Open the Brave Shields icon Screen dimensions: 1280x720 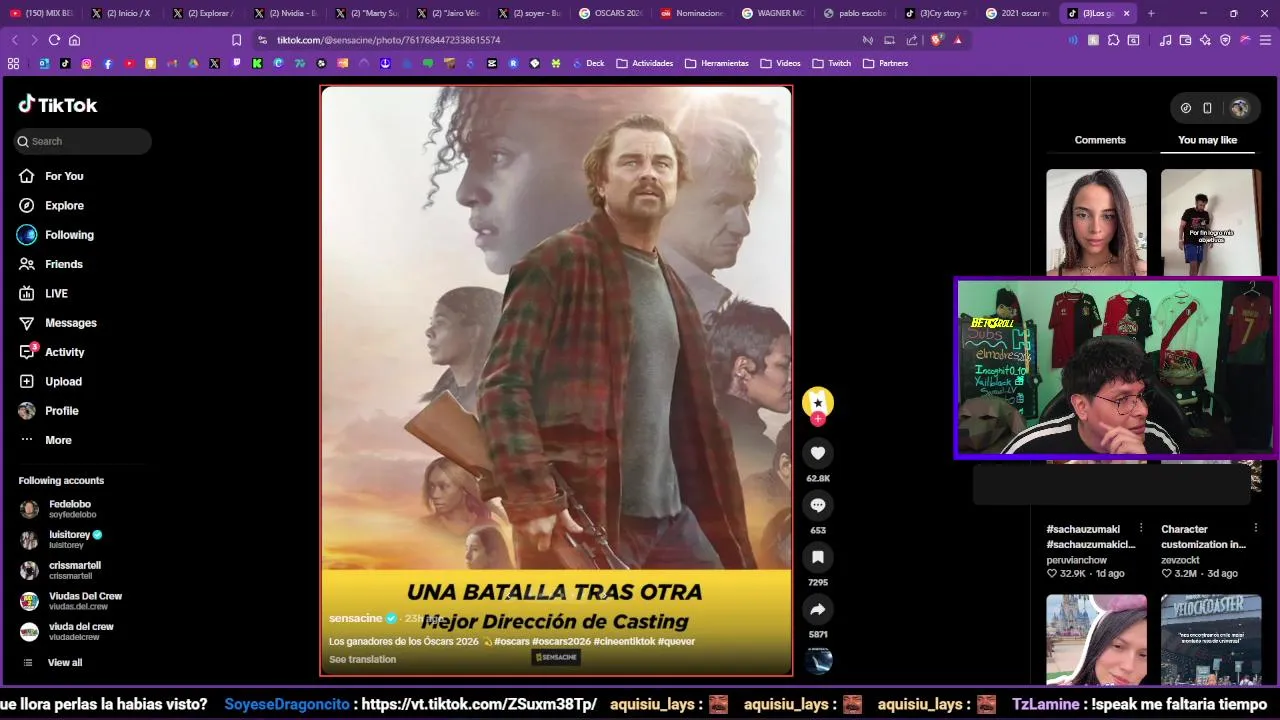936,40
